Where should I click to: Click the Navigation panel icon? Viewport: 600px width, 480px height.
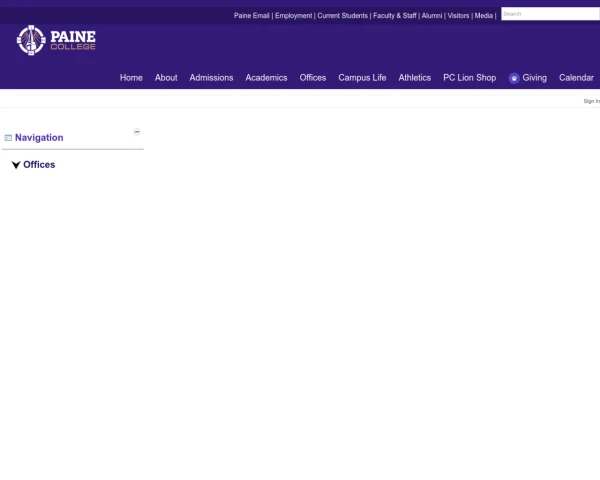point(8,138)
